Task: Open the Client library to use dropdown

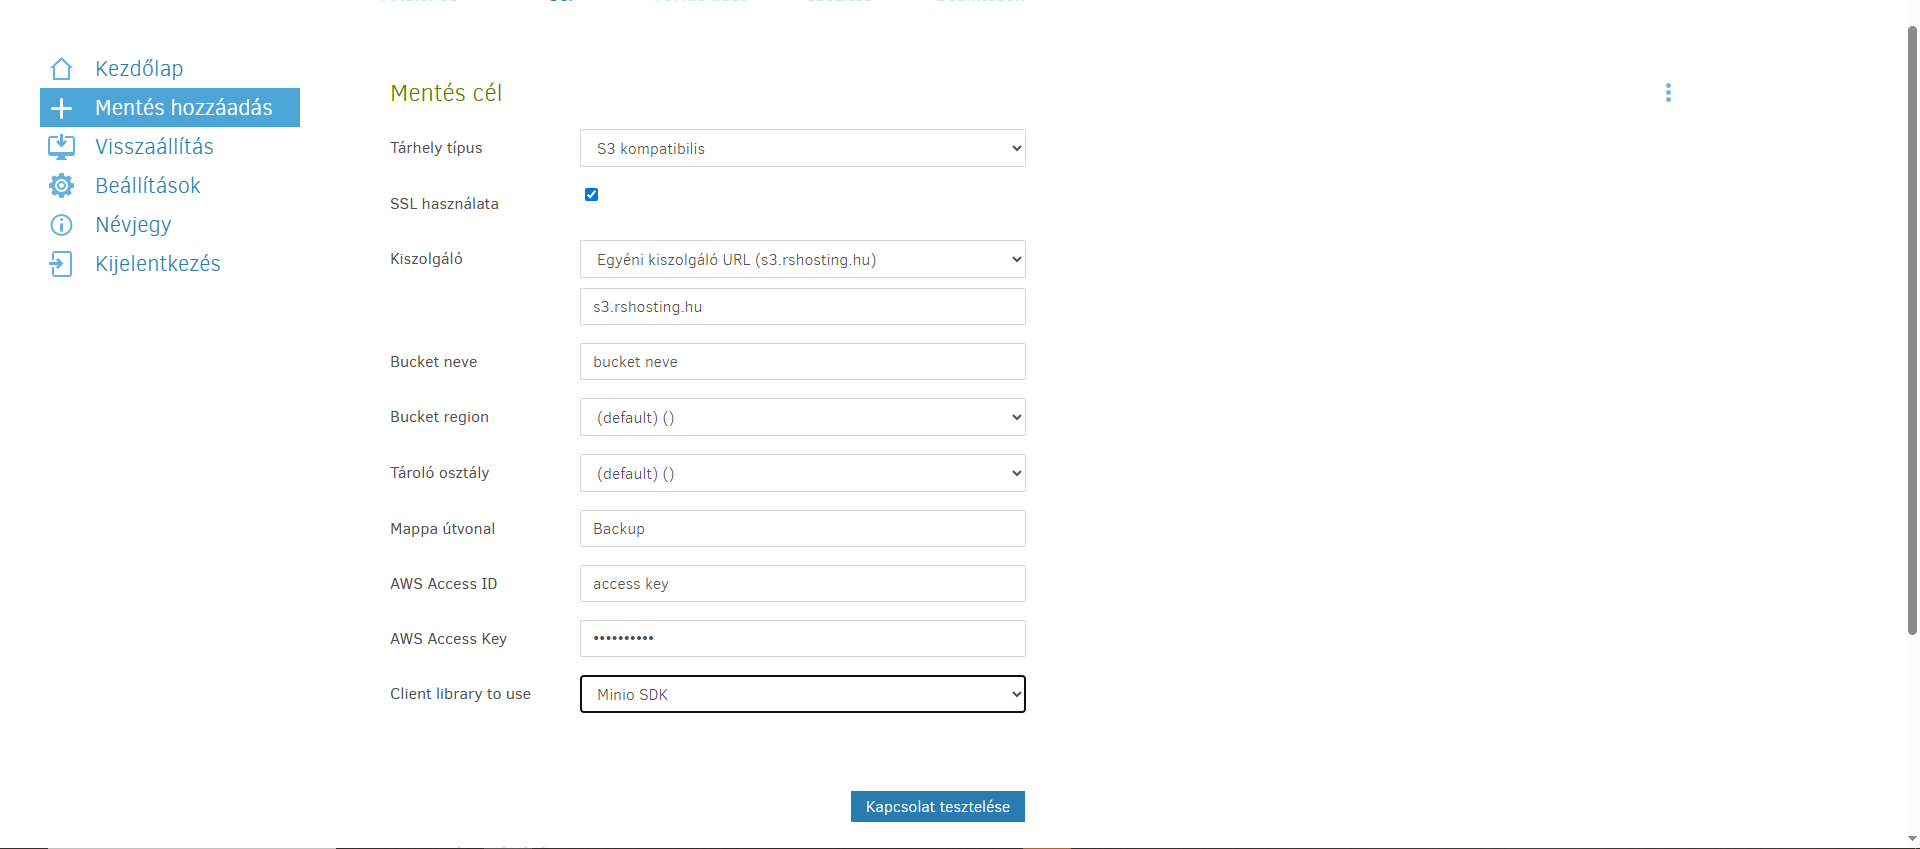Action: click(802, 694)
